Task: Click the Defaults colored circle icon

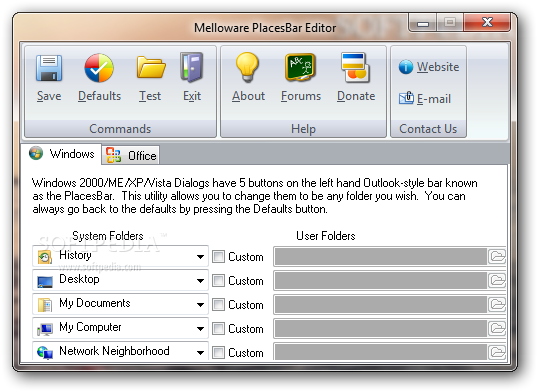Action: tap(99, 68)
